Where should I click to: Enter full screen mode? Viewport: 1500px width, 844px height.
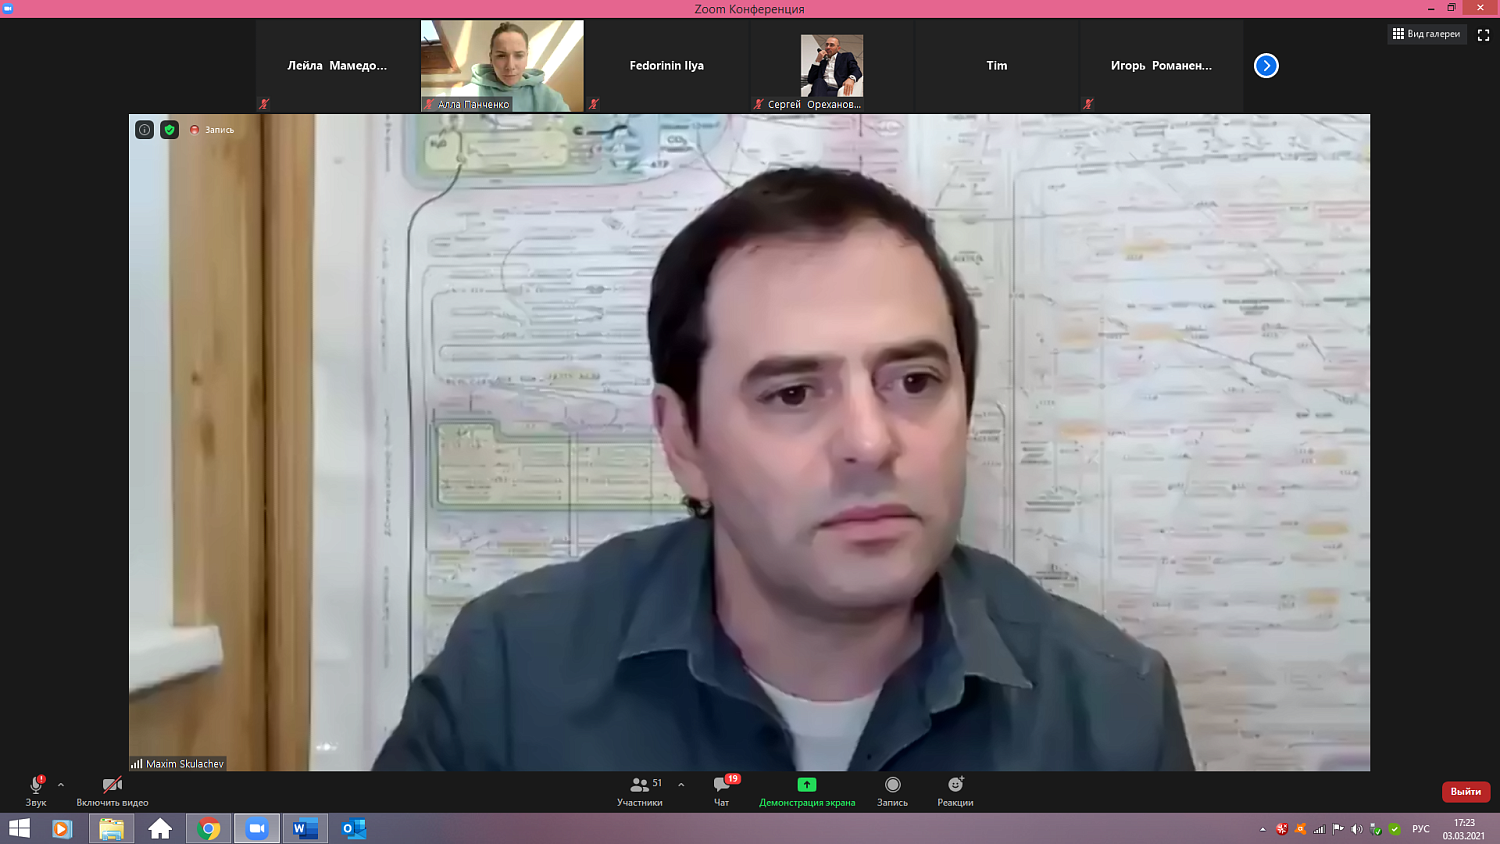click(1483, 35)
